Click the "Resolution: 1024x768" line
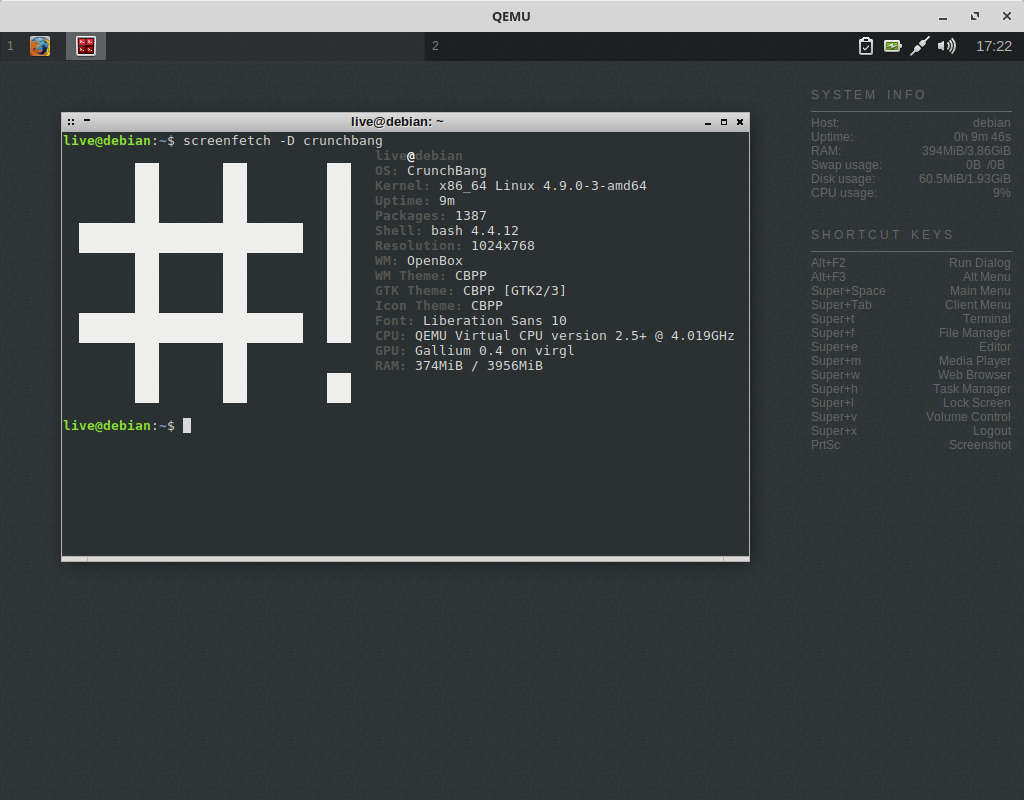This screenshot has width=1024, height=800. pyautogui.click(x=455, y=246)
